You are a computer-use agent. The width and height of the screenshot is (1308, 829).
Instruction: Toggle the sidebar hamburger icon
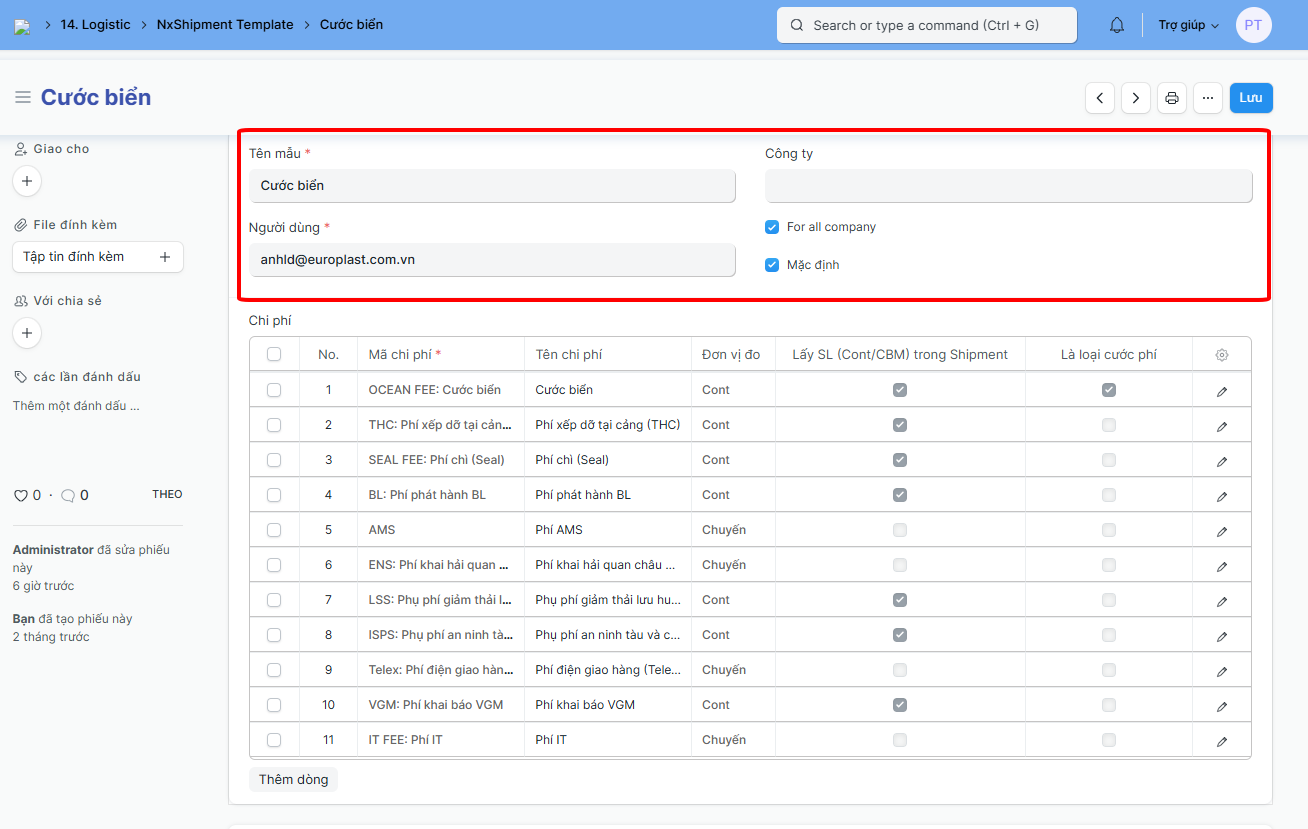[x=22, y=97]
